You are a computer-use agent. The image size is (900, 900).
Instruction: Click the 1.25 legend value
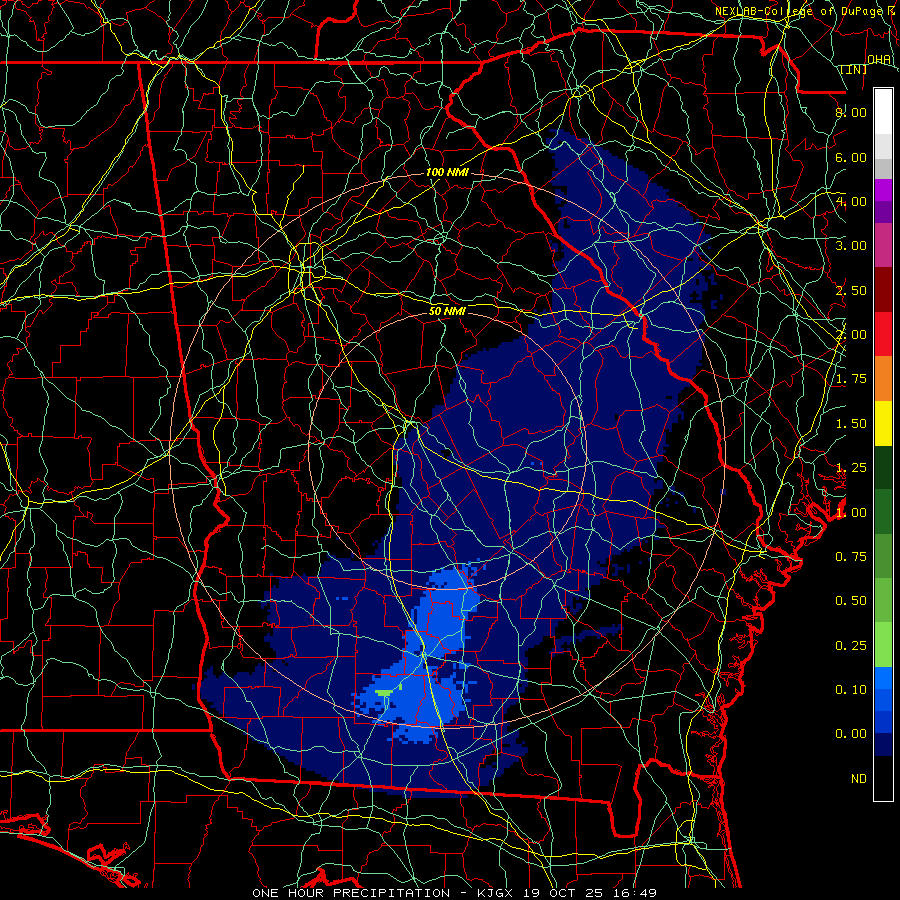point(851,468)
